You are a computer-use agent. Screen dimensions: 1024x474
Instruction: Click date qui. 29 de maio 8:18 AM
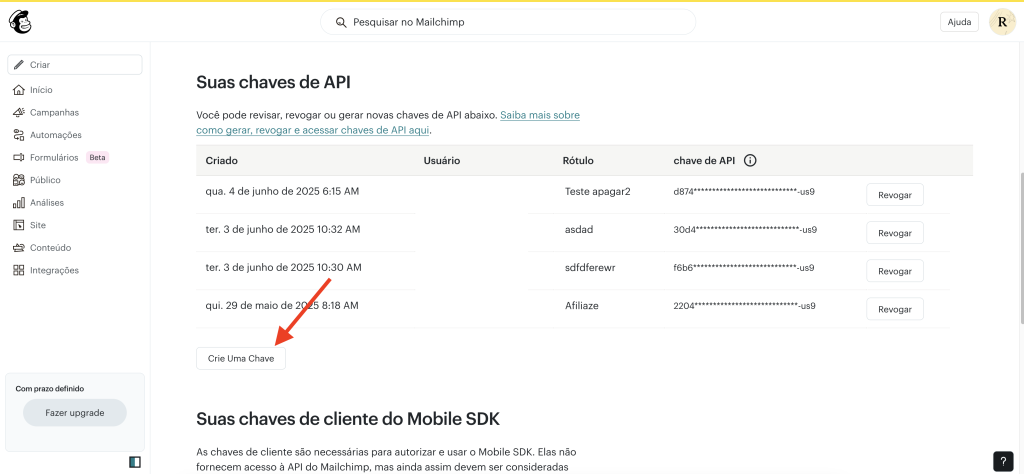(281, 306)
